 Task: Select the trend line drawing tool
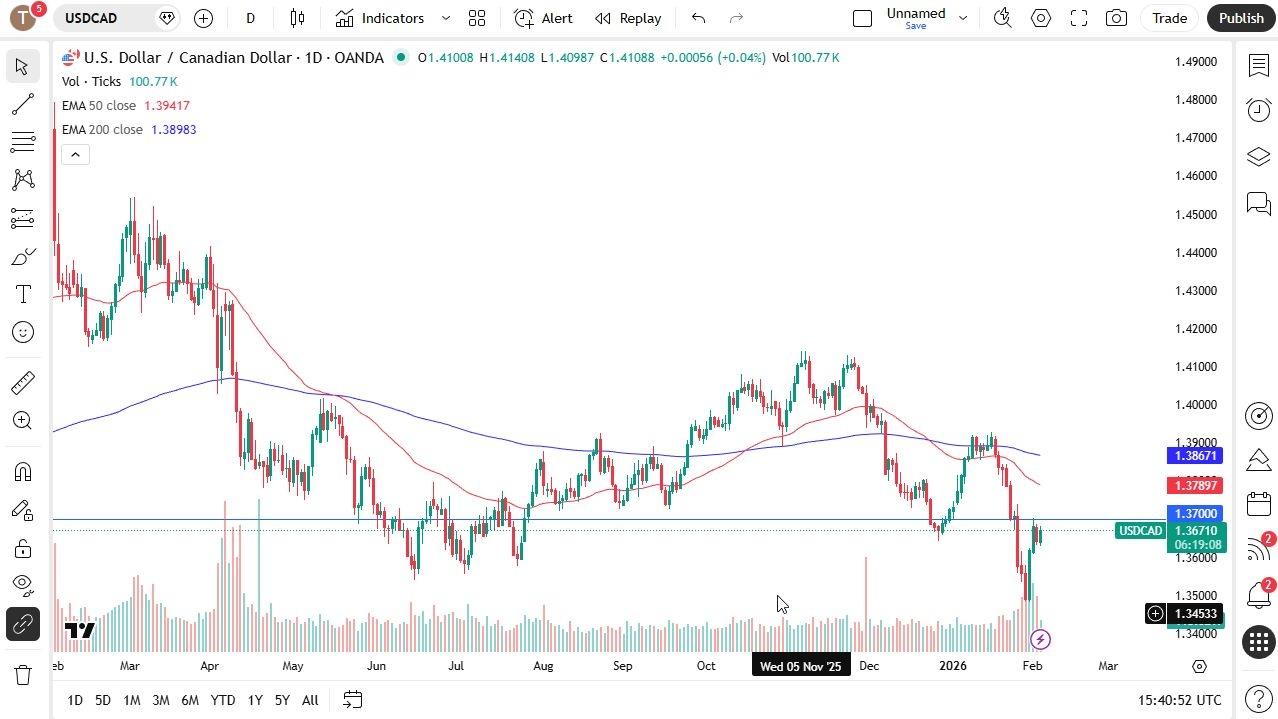(22, 104)
